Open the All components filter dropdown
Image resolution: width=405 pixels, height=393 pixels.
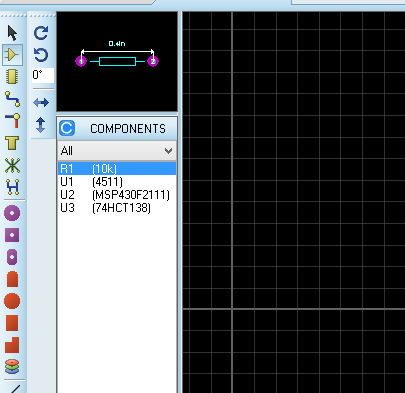(117, 151)
